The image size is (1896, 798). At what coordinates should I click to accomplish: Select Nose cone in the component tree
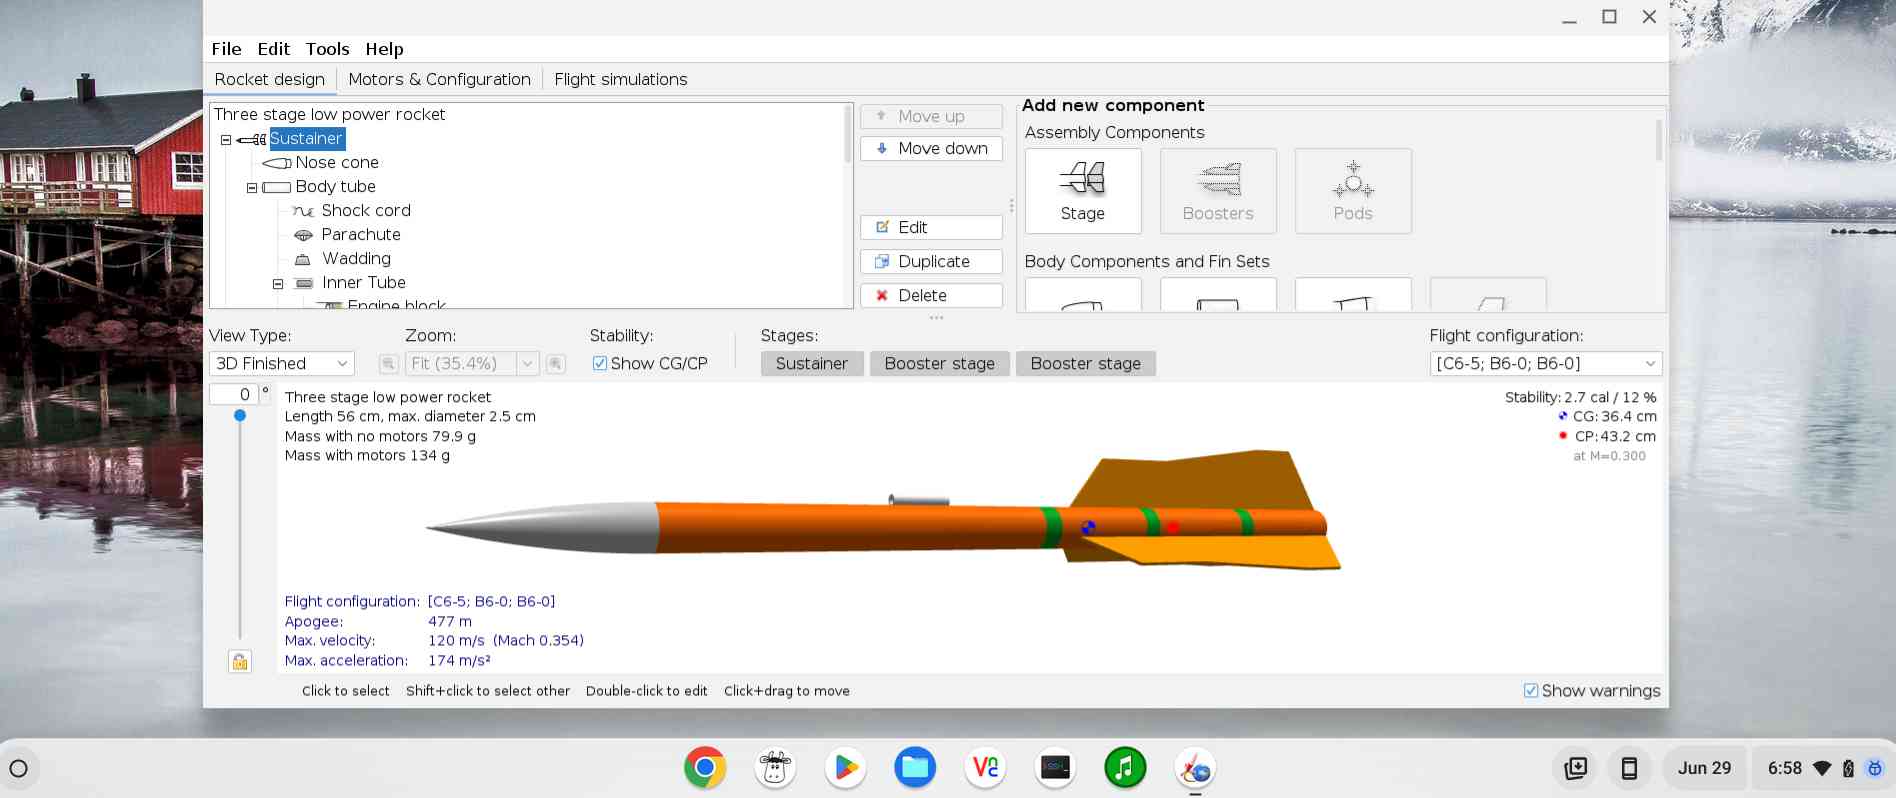(337, 163)
